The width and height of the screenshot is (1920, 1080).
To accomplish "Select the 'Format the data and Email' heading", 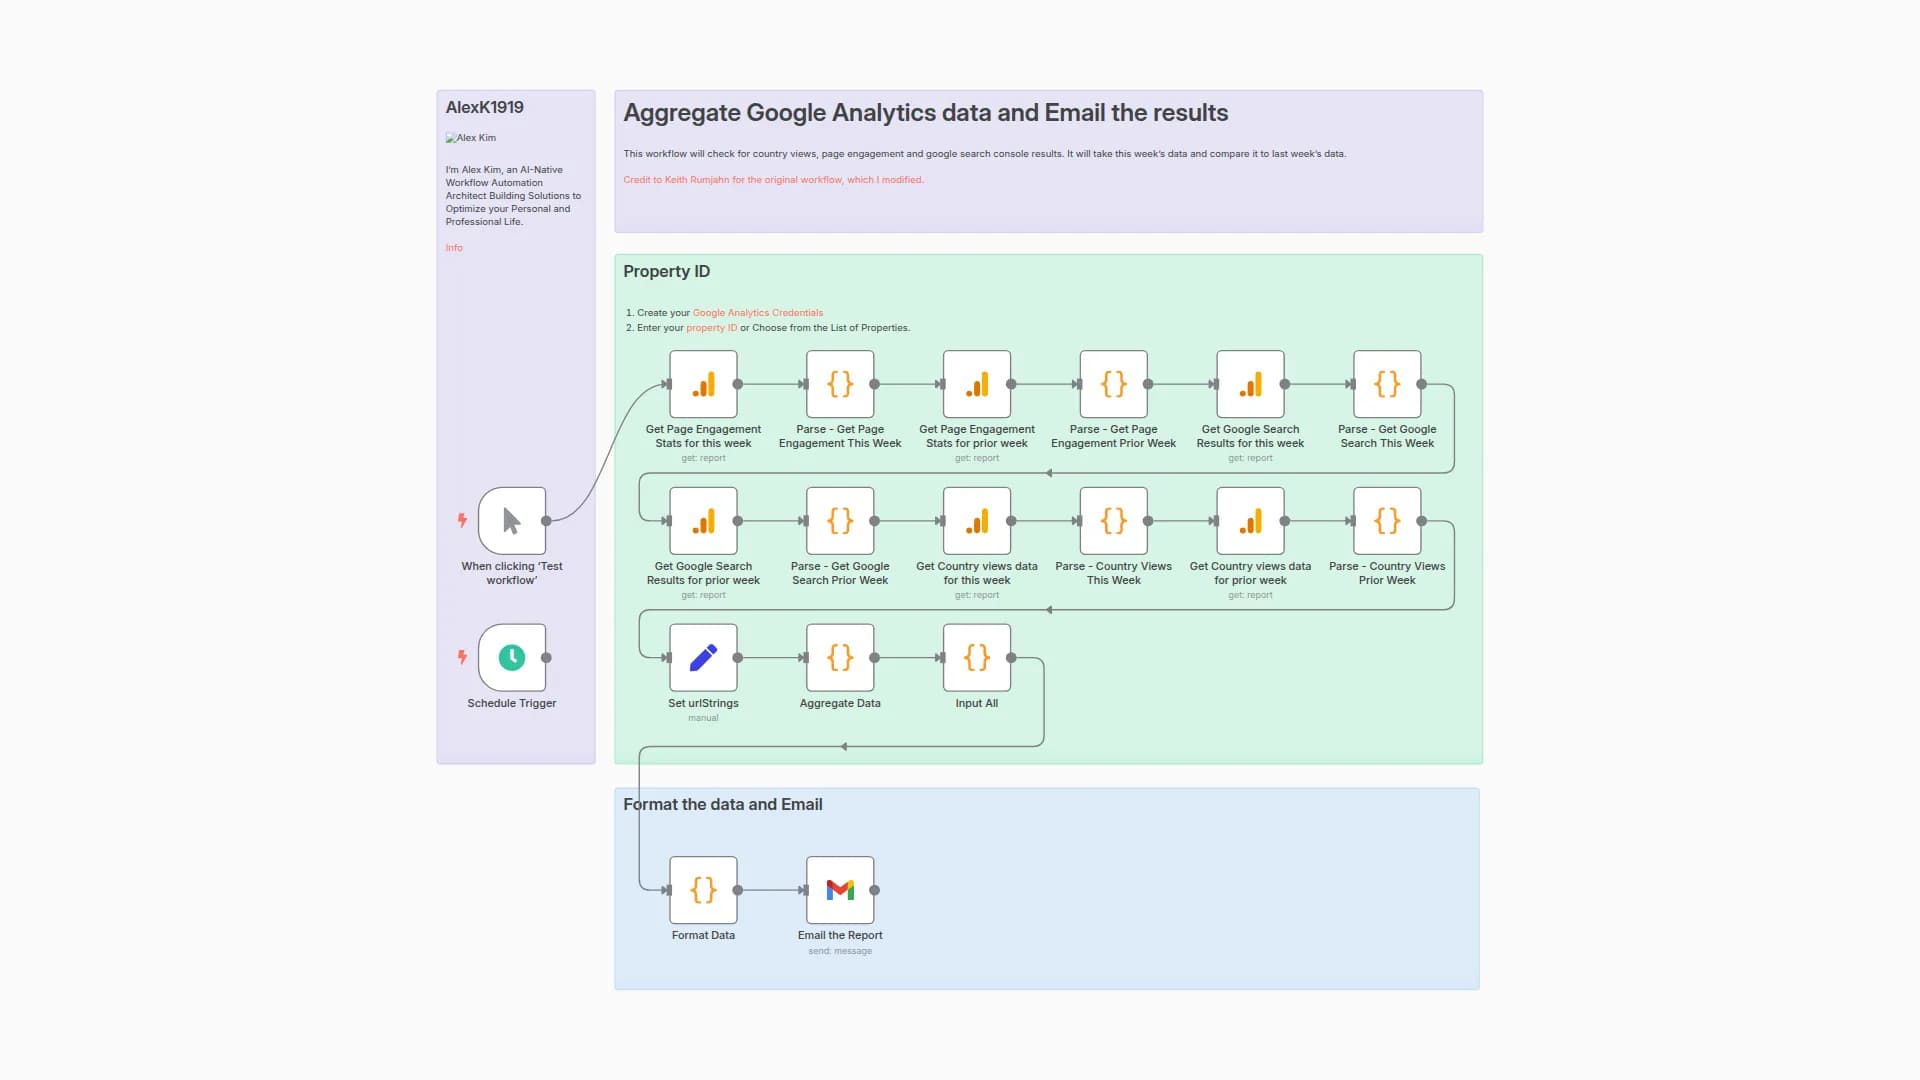I will tap(722, 805).
